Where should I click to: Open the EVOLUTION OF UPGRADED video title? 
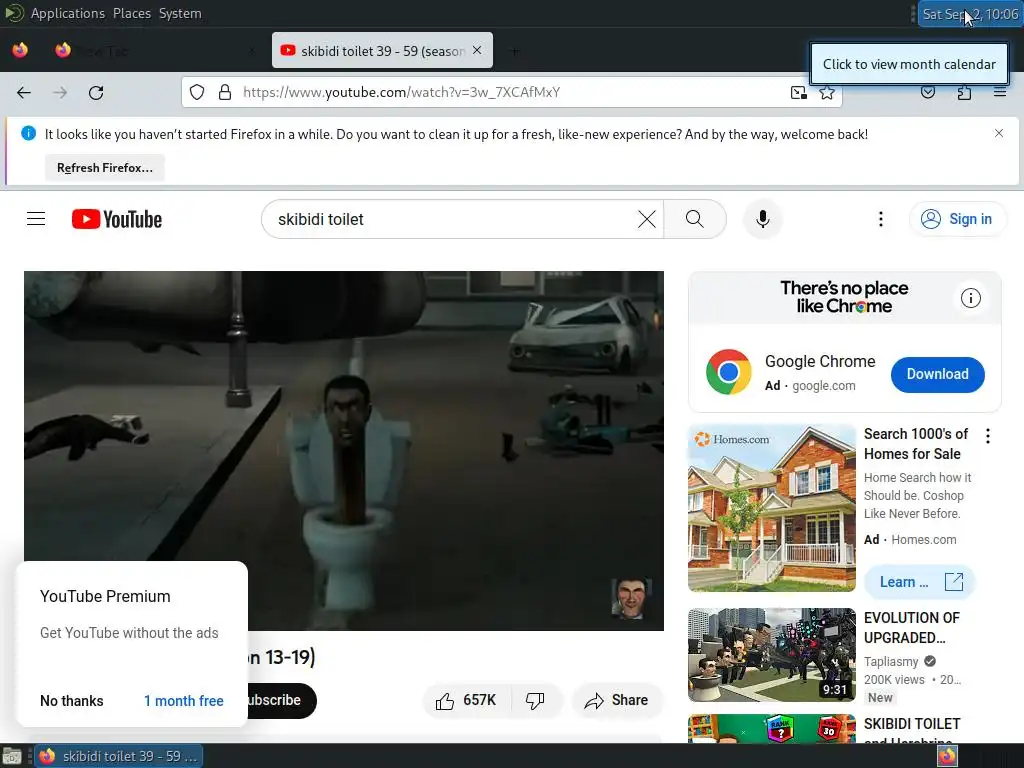[912, 628]
